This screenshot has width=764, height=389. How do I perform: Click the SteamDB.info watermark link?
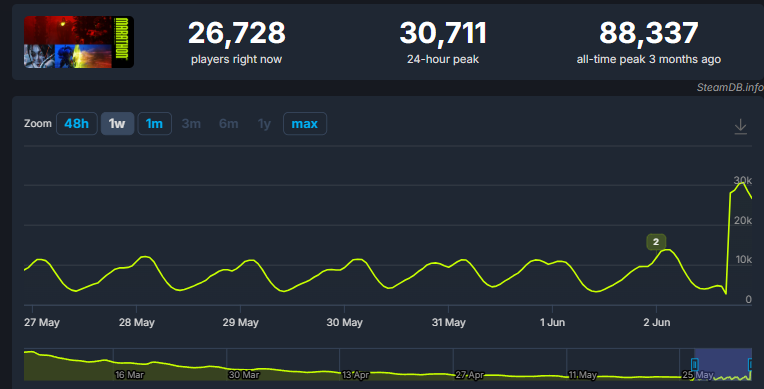729,87
